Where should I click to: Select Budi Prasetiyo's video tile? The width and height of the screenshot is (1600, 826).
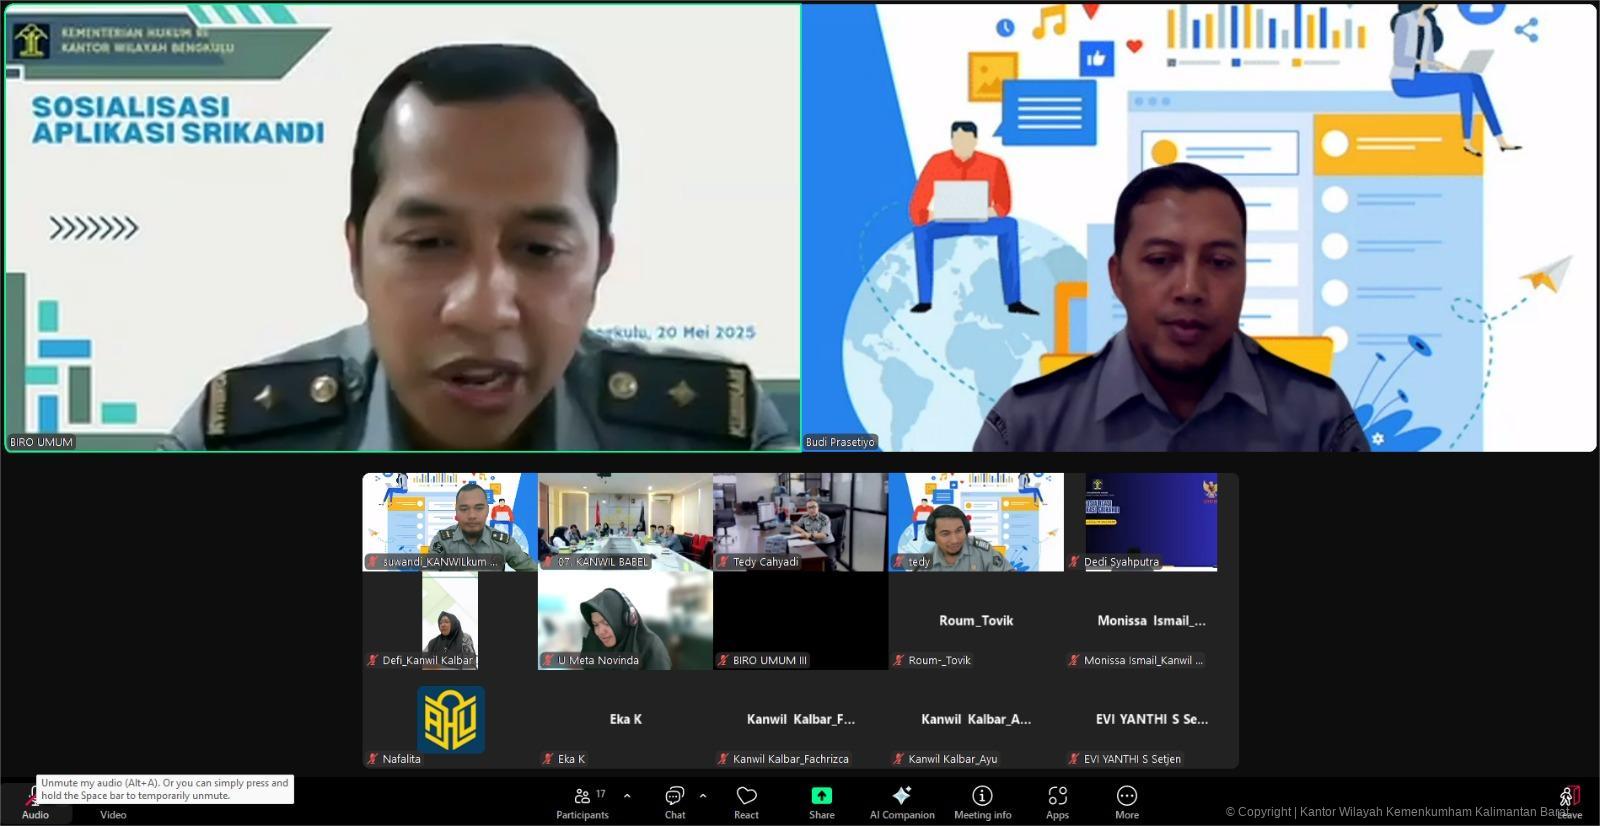(x=1199, y=228)
